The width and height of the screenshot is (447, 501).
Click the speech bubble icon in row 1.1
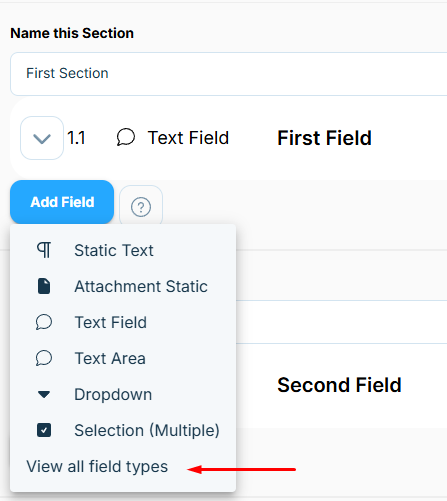(x=126, y=137)
